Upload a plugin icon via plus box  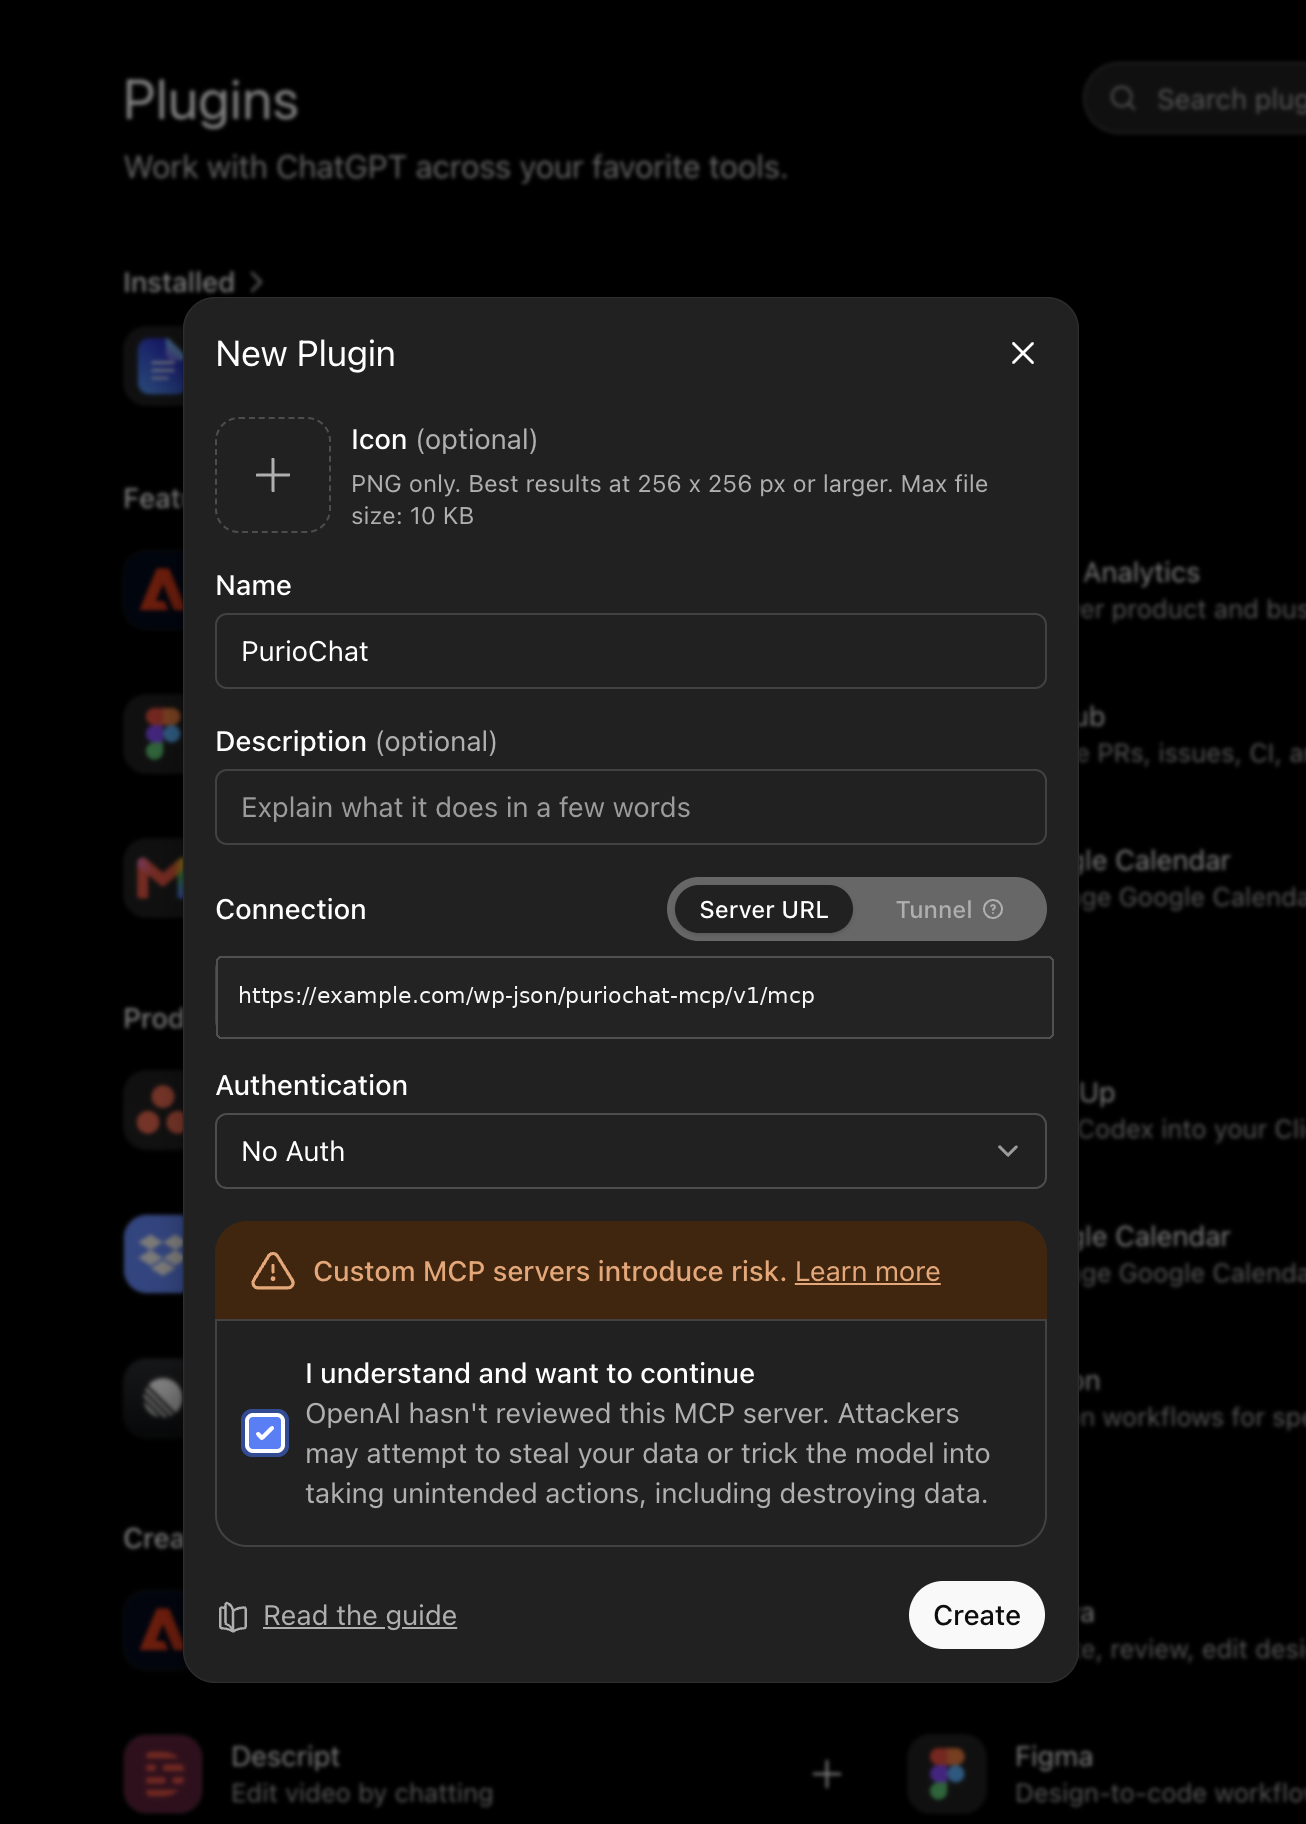[x=273, y=475]
